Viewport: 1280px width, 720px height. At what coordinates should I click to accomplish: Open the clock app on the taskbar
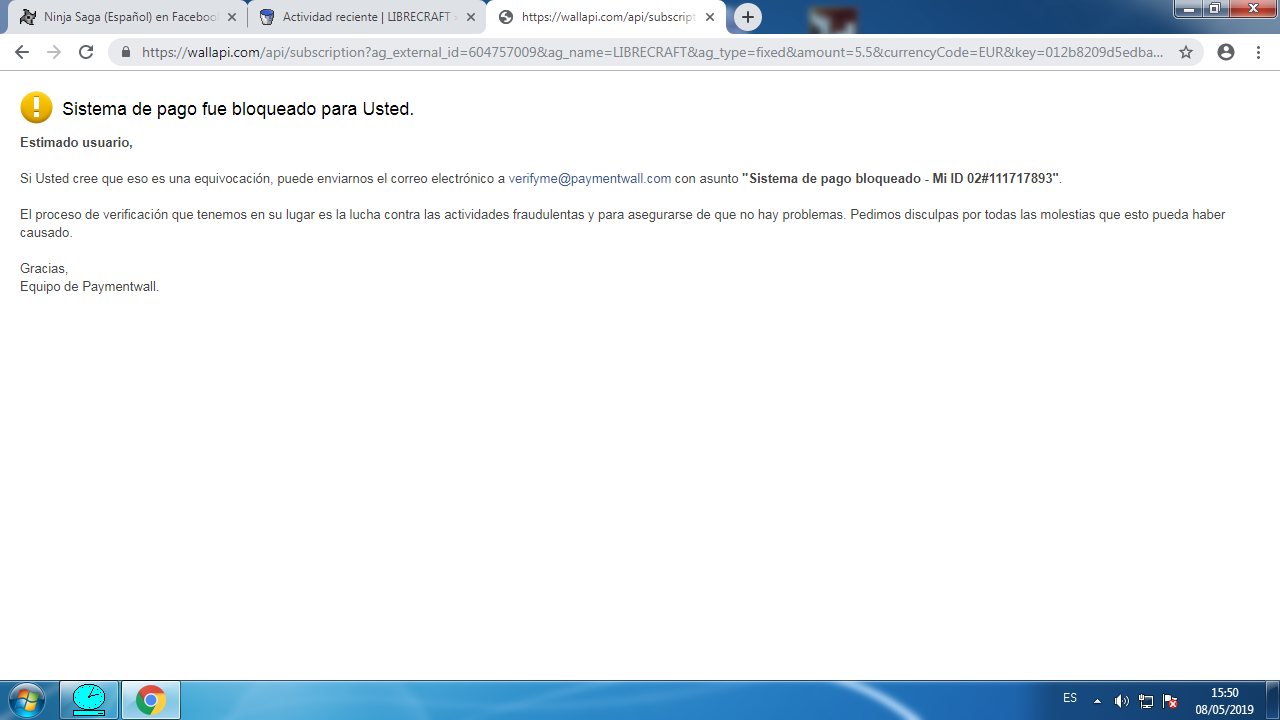(x=89, y=700)
